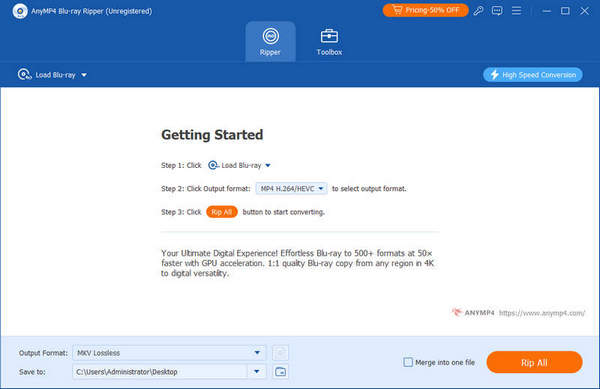Screen dimensions: 600x389
Task: Expand the Step 1 Load Blu-ray arrow
Action: click(x=268, y=166)
